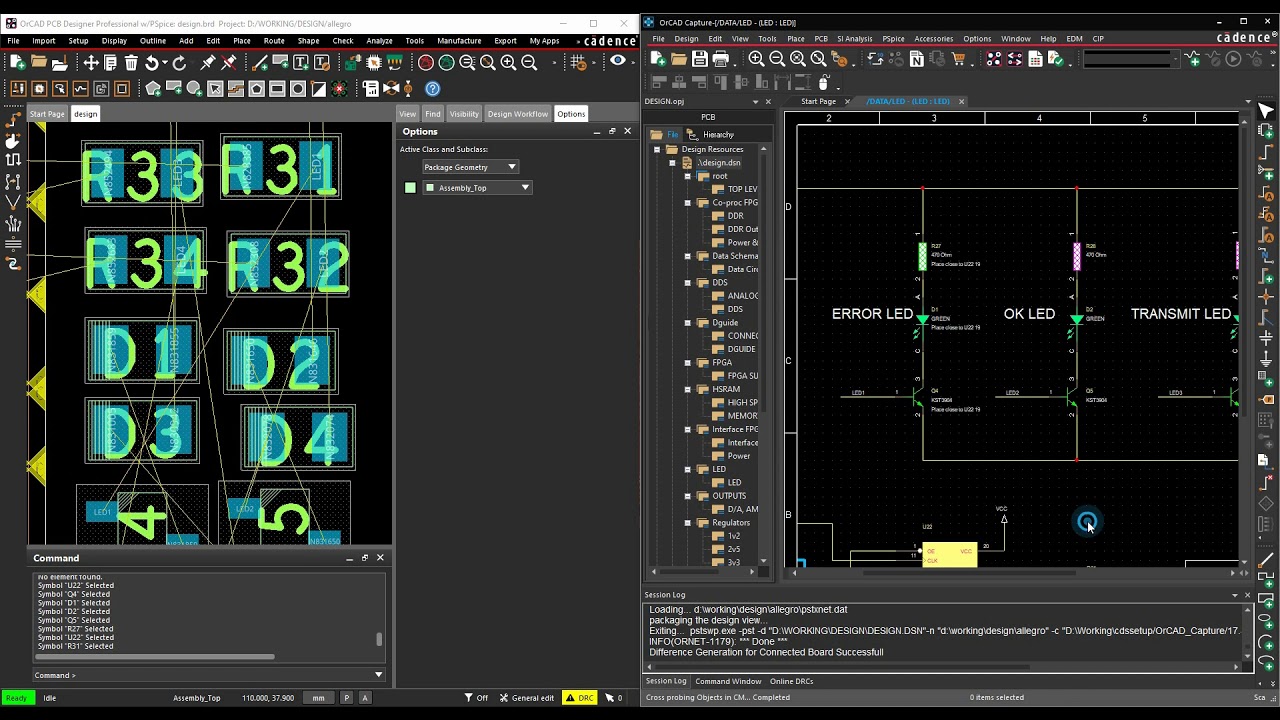Switch to the Command Window tab
The width and height of the screenshot is (1280, 720).
pos(728,681)
